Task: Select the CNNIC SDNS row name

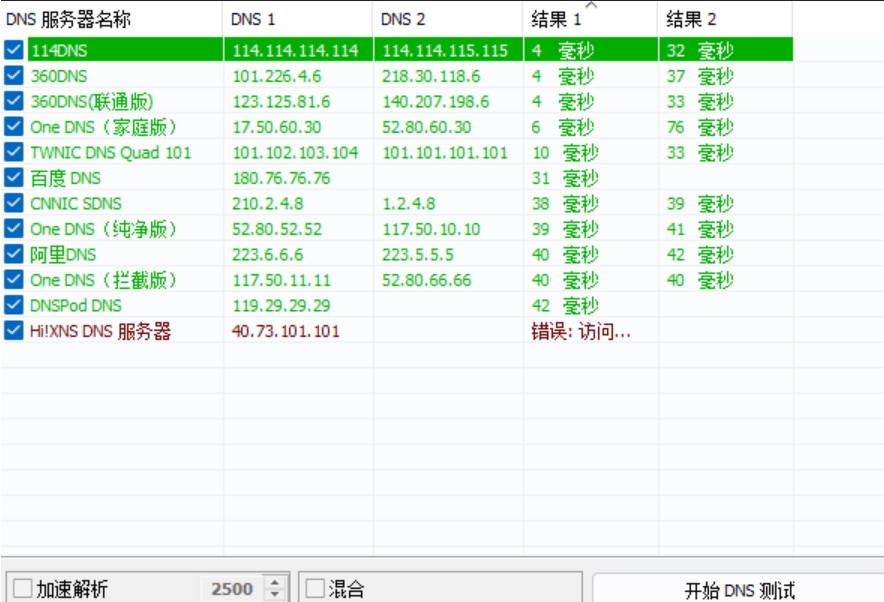Action: (76, 203)
